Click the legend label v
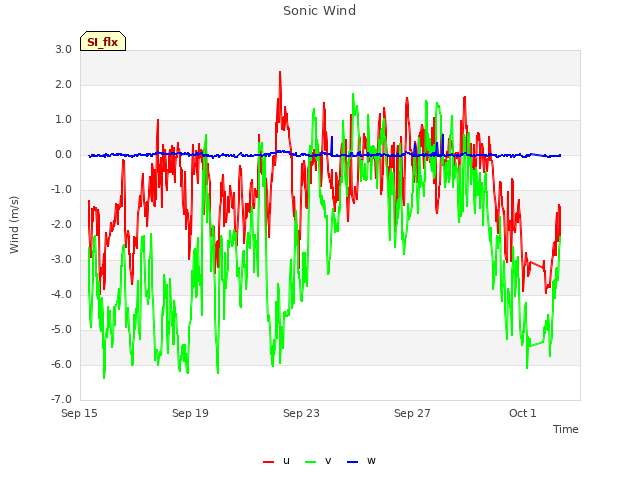The height and width of the screenshot is (480, 640). [x=328, y=461]
